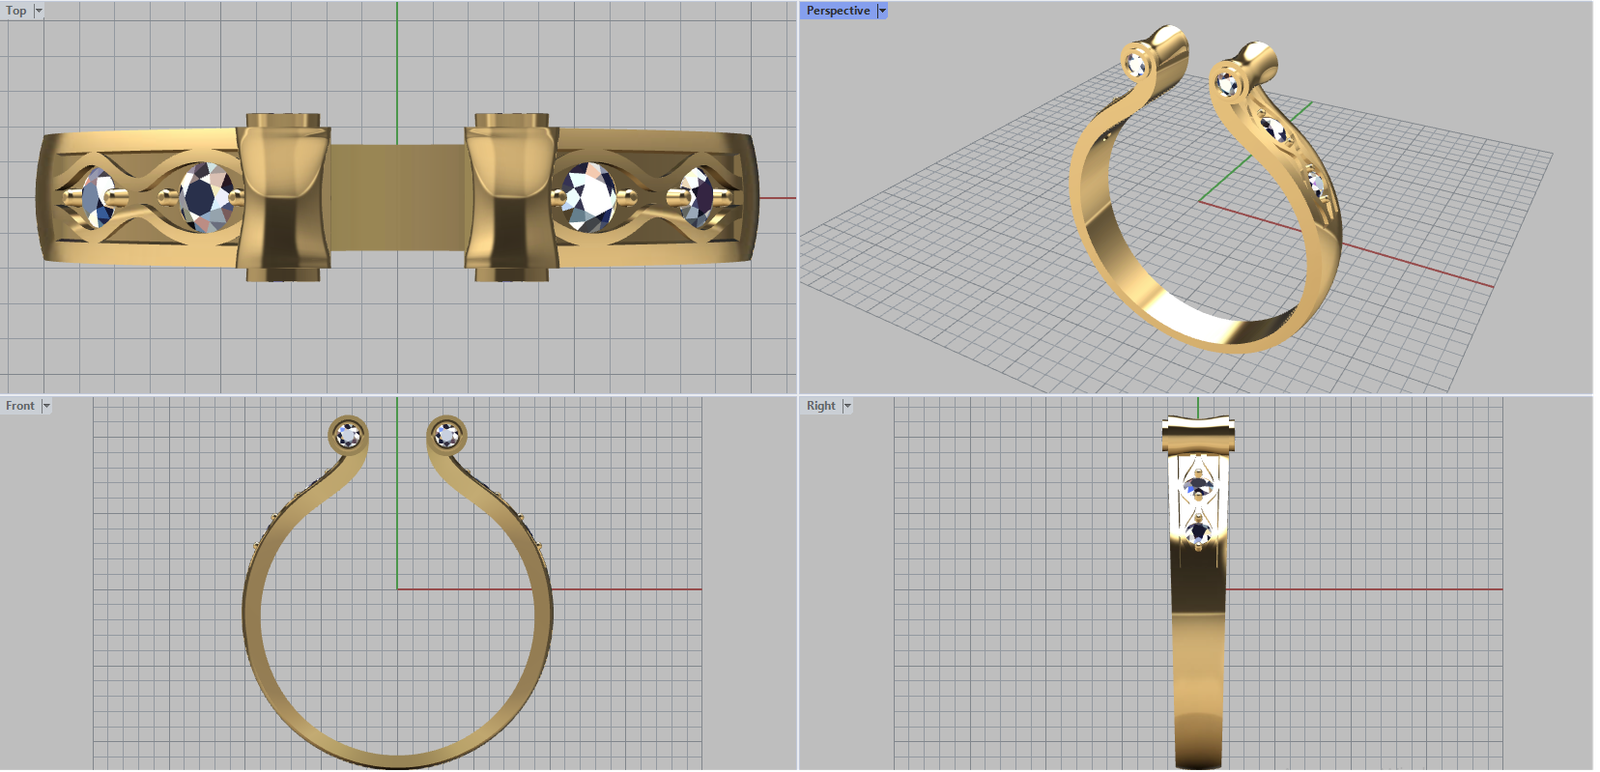Pick the left bezel stone in Front view
Viewport: 1600px width, 772px height.
[348, 436]
